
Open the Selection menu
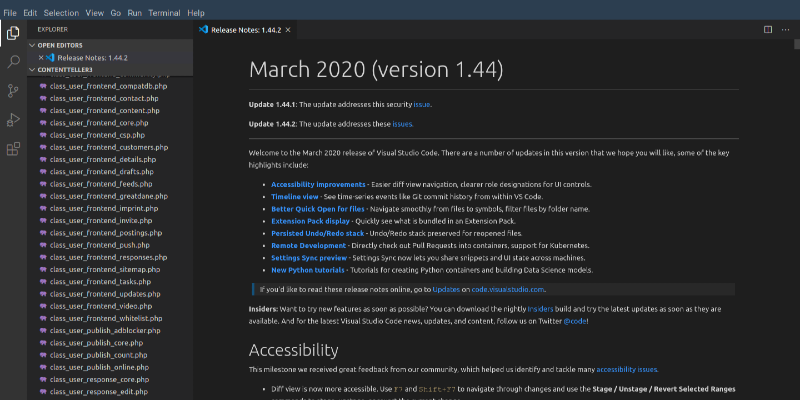(x=61, y=13)
